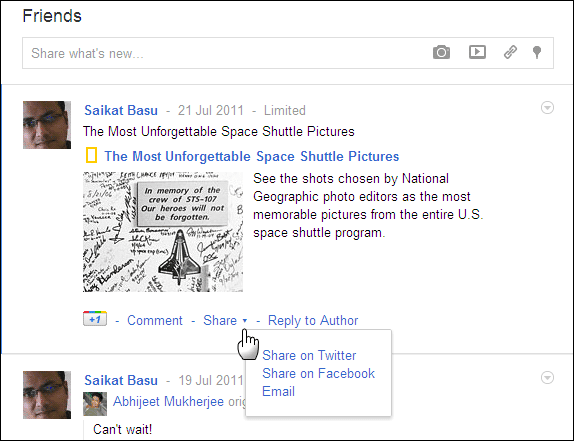Open Saikat Basu profile on 19 Jul post
The image size is (574, 441).
tap(121, 380)
